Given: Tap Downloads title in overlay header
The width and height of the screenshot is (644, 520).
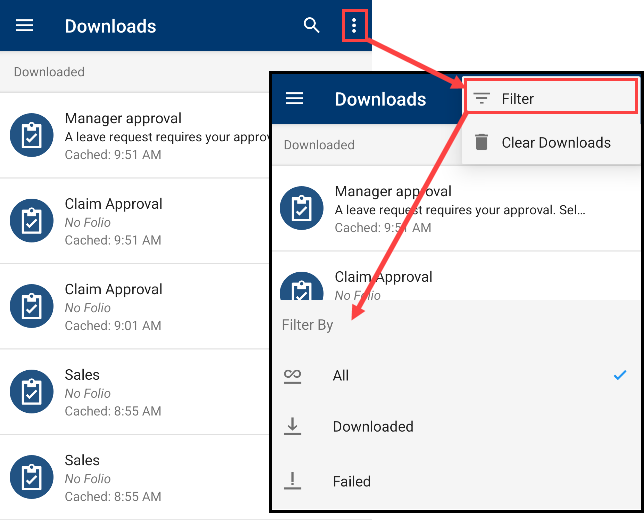Looking at the screenshot, I should 380,99.
